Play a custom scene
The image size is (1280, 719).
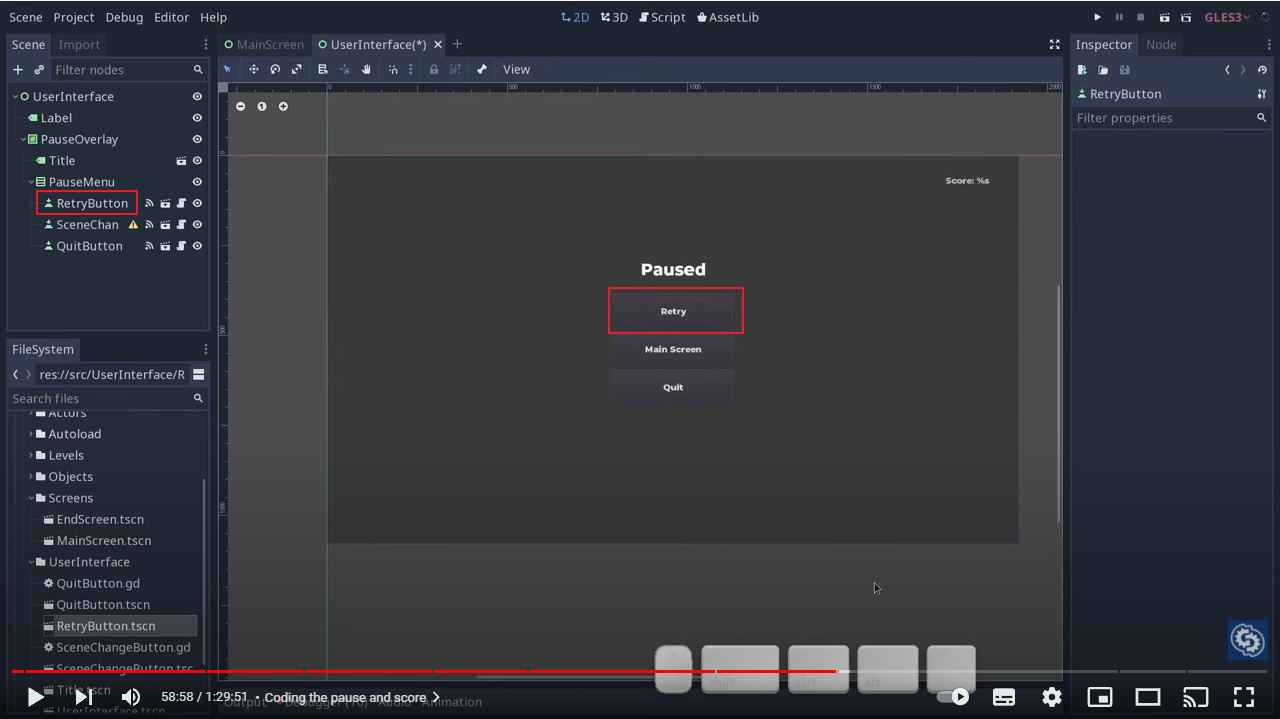[1186, 17]
